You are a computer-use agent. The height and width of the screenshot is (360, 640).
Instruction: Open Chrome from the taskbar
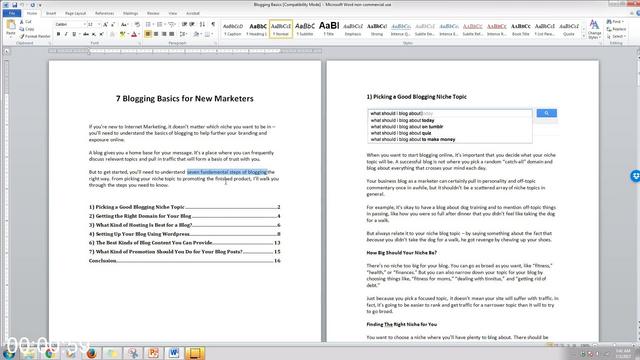(51, 353)
